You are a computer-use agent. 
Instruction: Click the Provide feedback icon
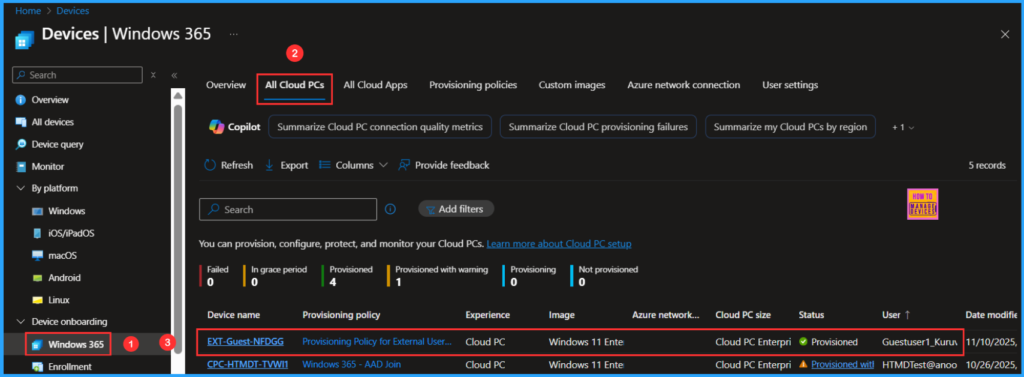404,165
